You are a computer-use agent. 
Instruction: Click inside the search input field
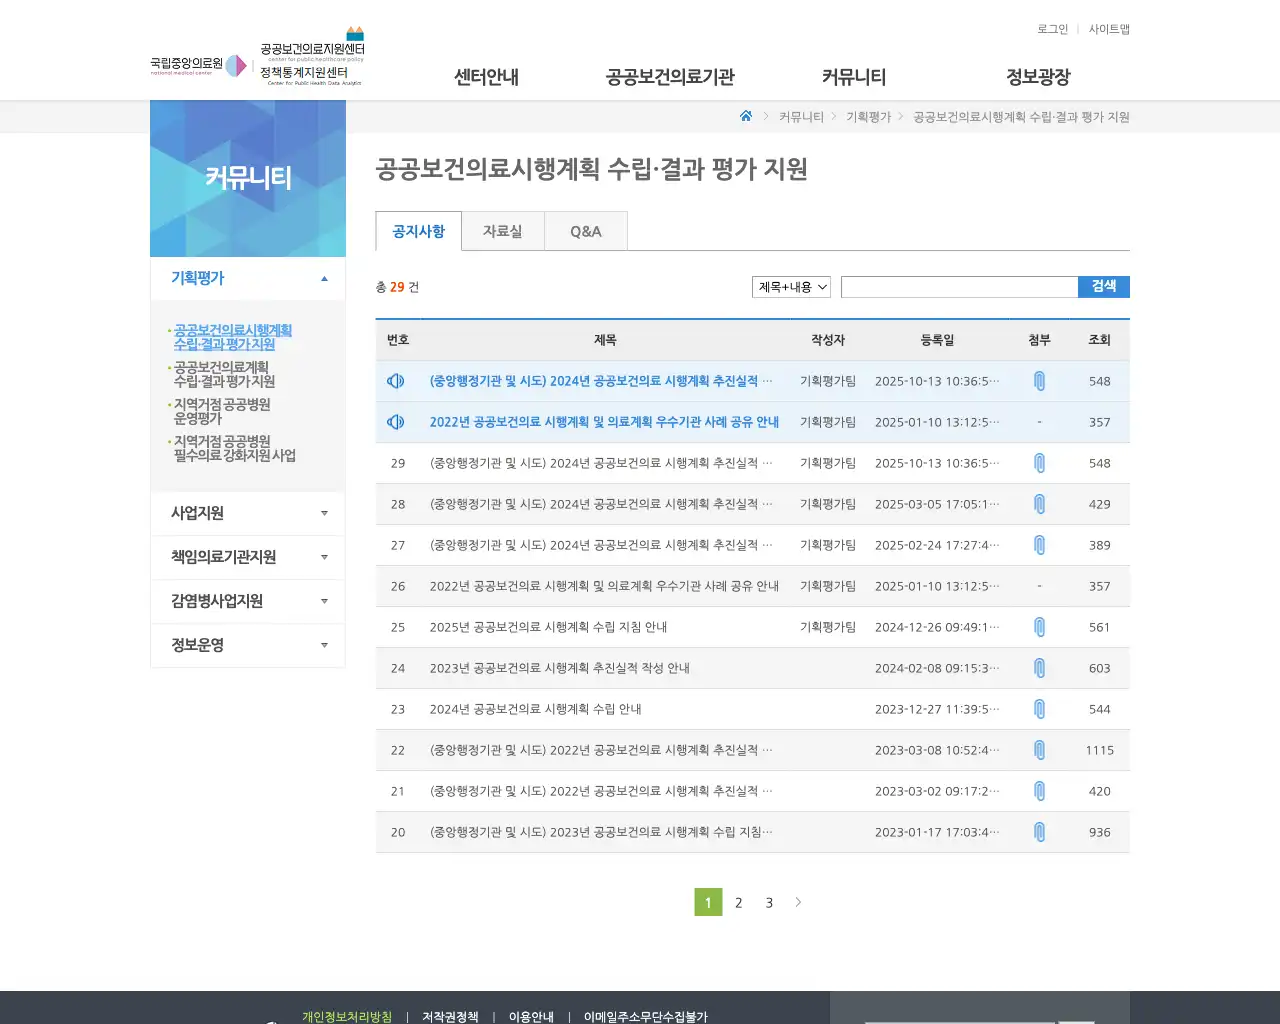(958, 286)
